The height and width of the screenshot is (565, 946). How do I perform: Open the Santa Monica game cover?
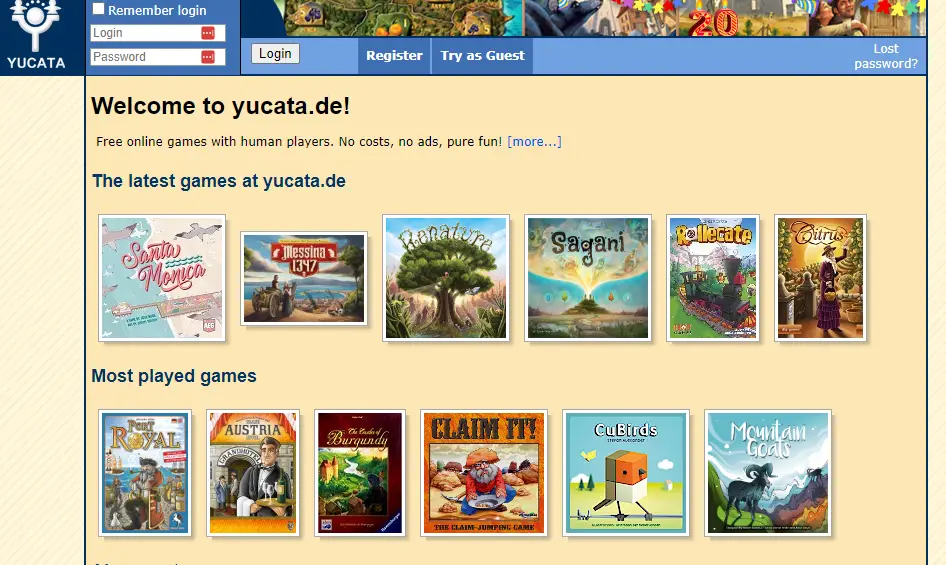(x=162, y=278)
